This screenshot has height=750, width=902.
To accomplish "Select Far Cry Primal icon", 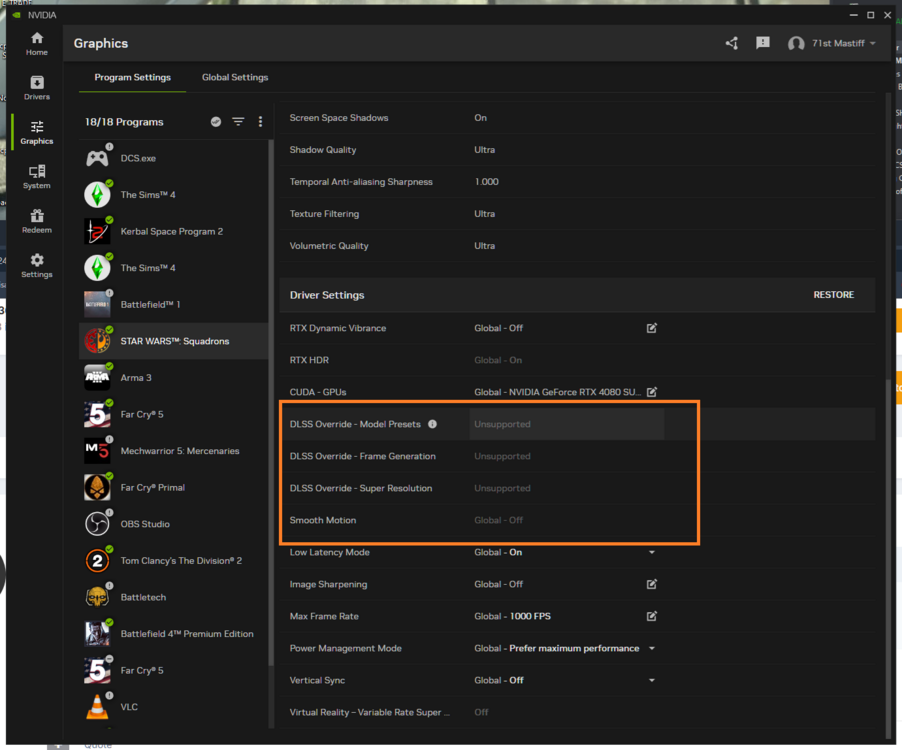I will (x=97, y=487).
